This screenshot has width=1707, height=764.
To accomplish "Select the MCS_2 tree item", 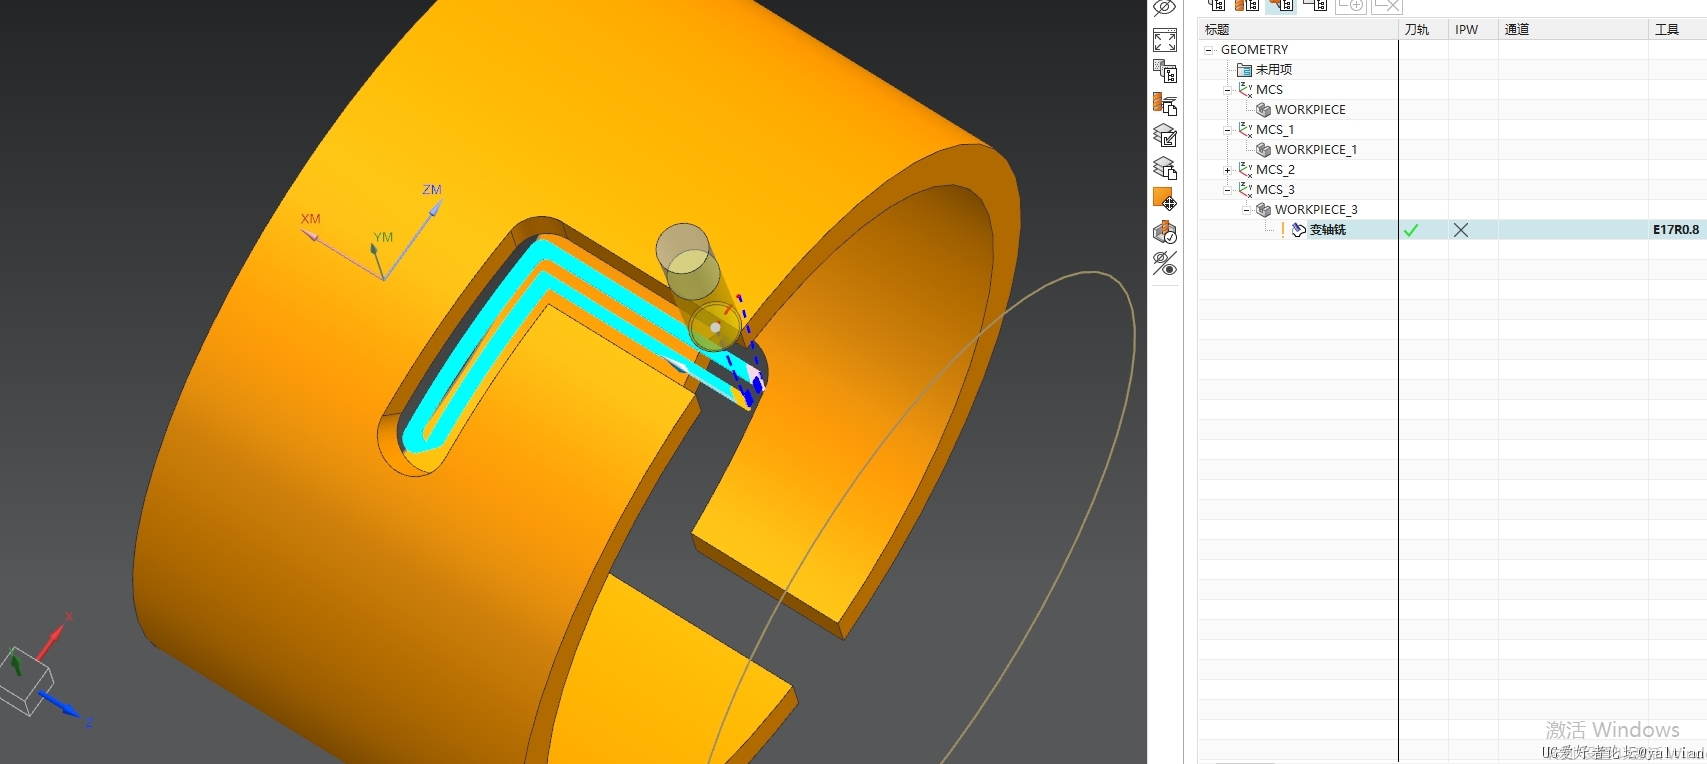I will [1275, 170].
